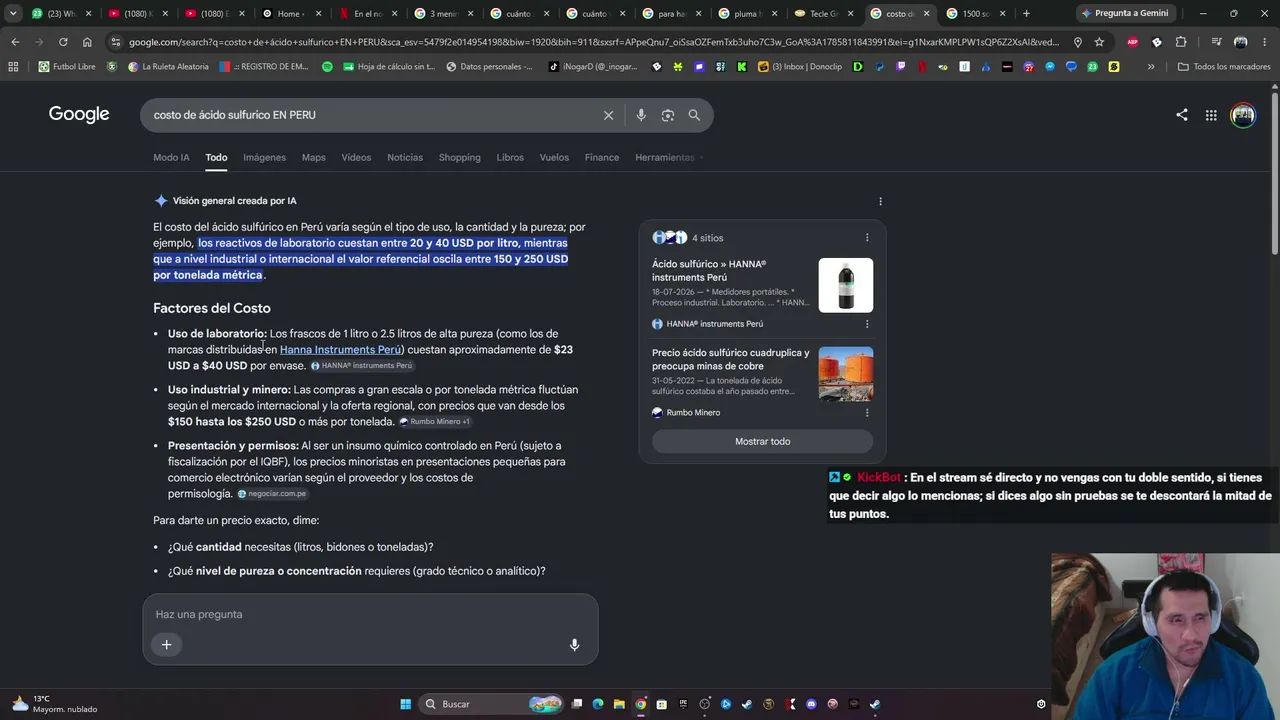
Task: Open the Futbol Libre bookmark
Action: 67,66
